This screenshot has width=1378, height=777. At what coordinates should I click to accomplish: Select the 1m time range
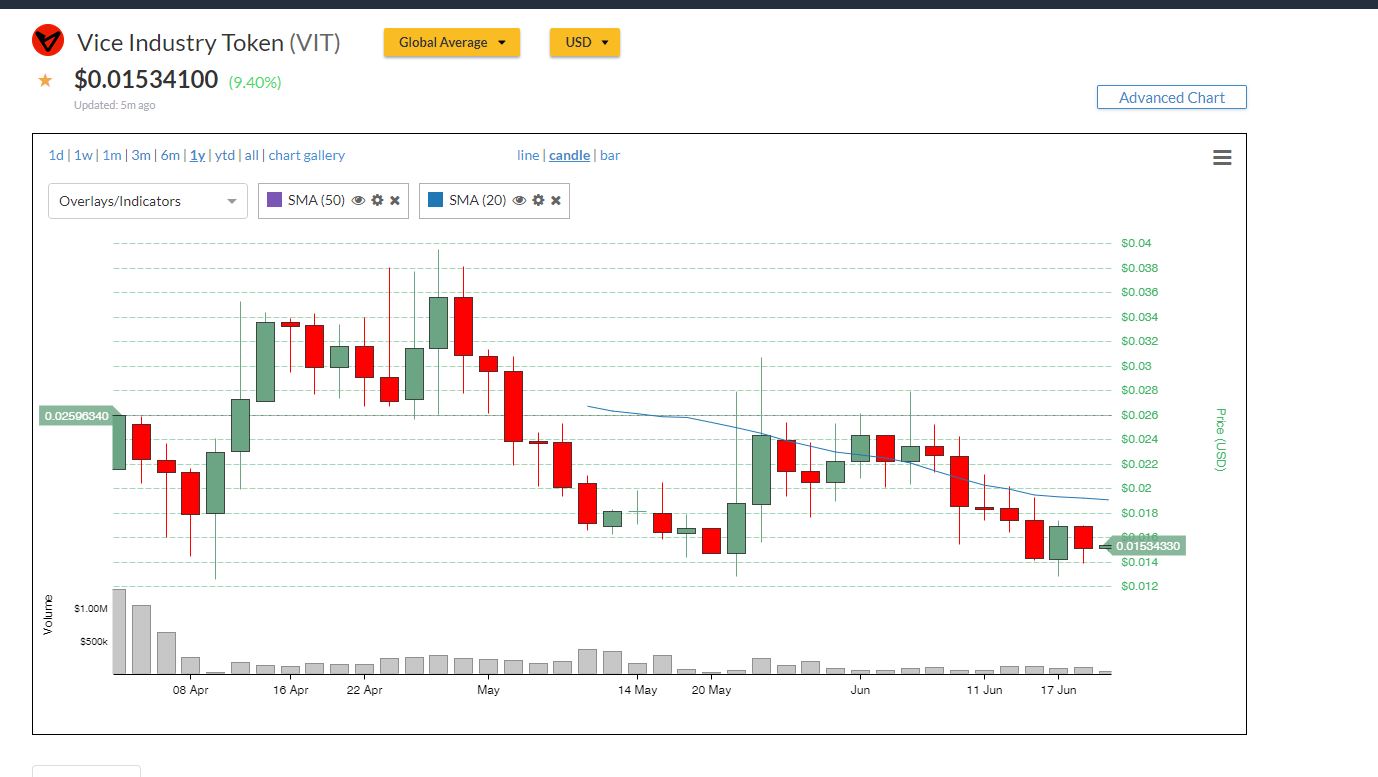tap(112, 155)
